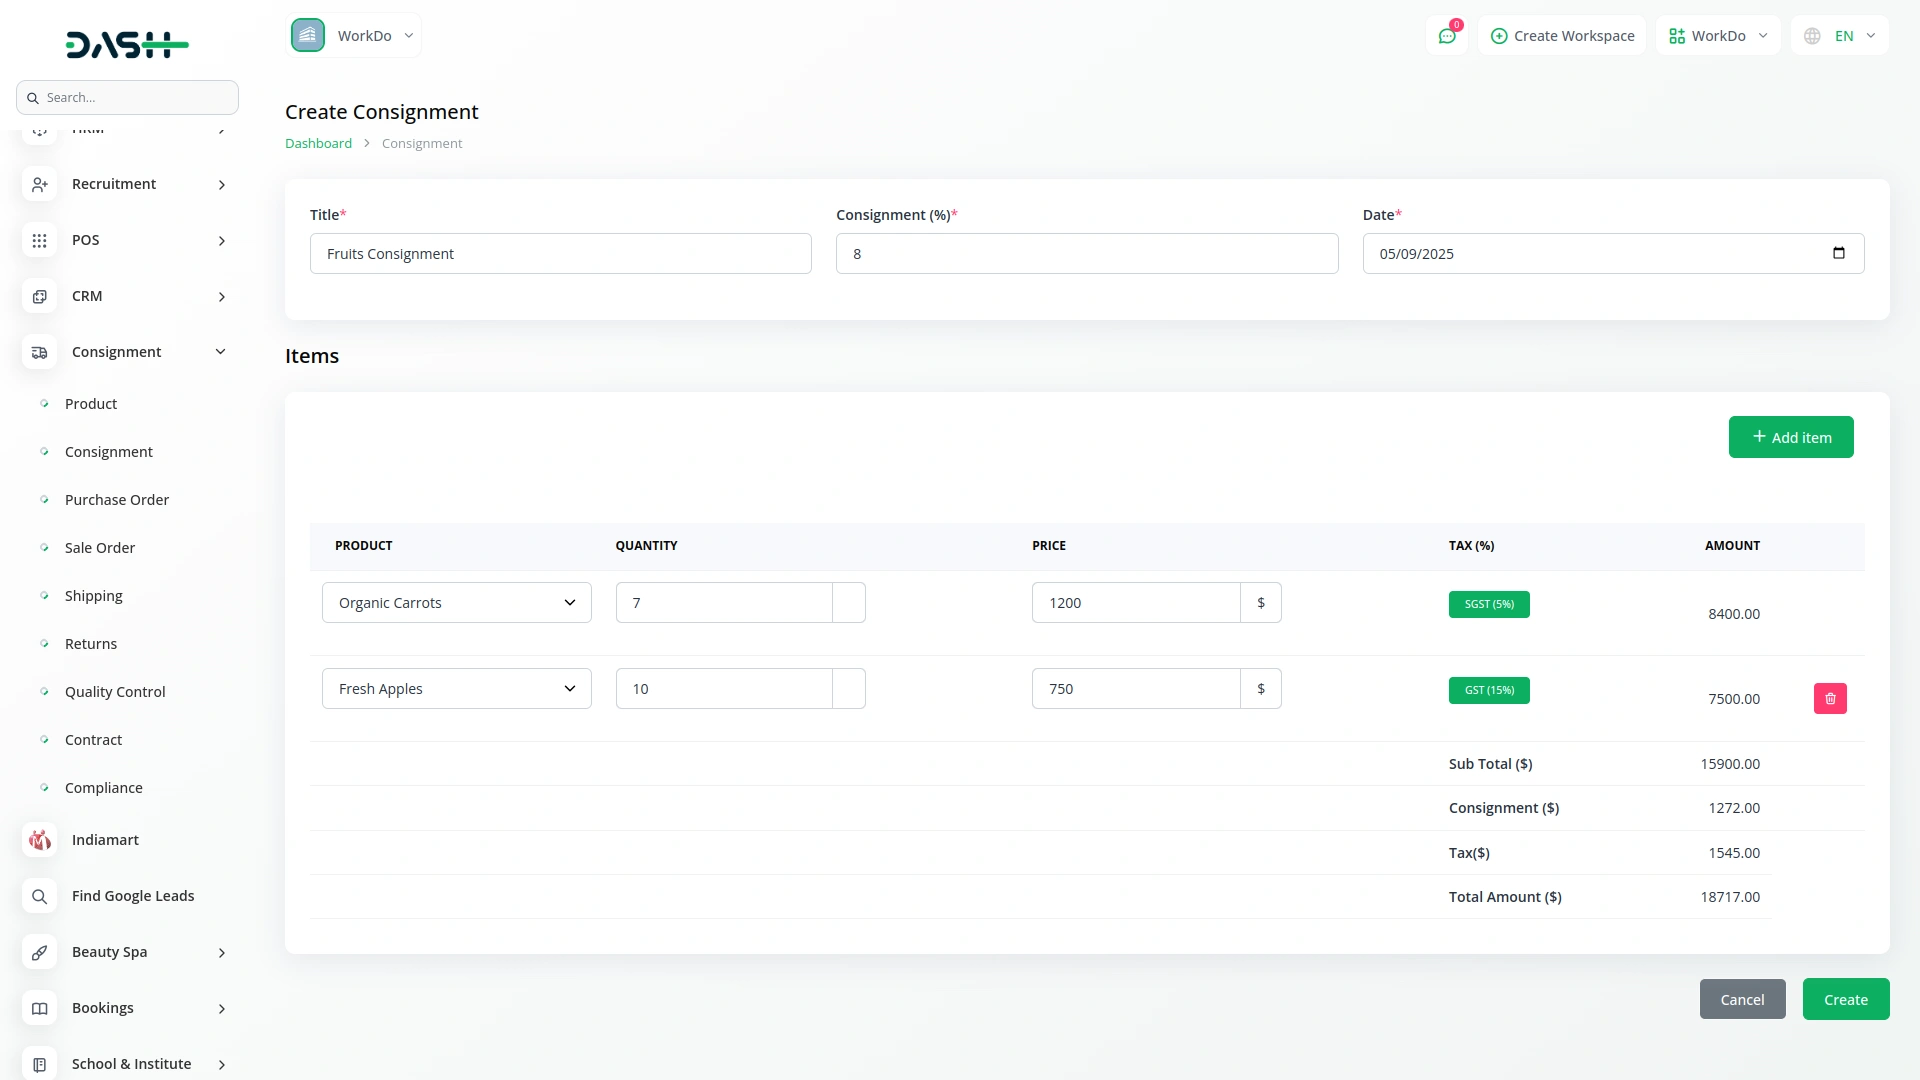Click the Bookings module icon
The height and width of the screenshot is (1080, 1920).
pyautogui.click(x=39, y=1009)
